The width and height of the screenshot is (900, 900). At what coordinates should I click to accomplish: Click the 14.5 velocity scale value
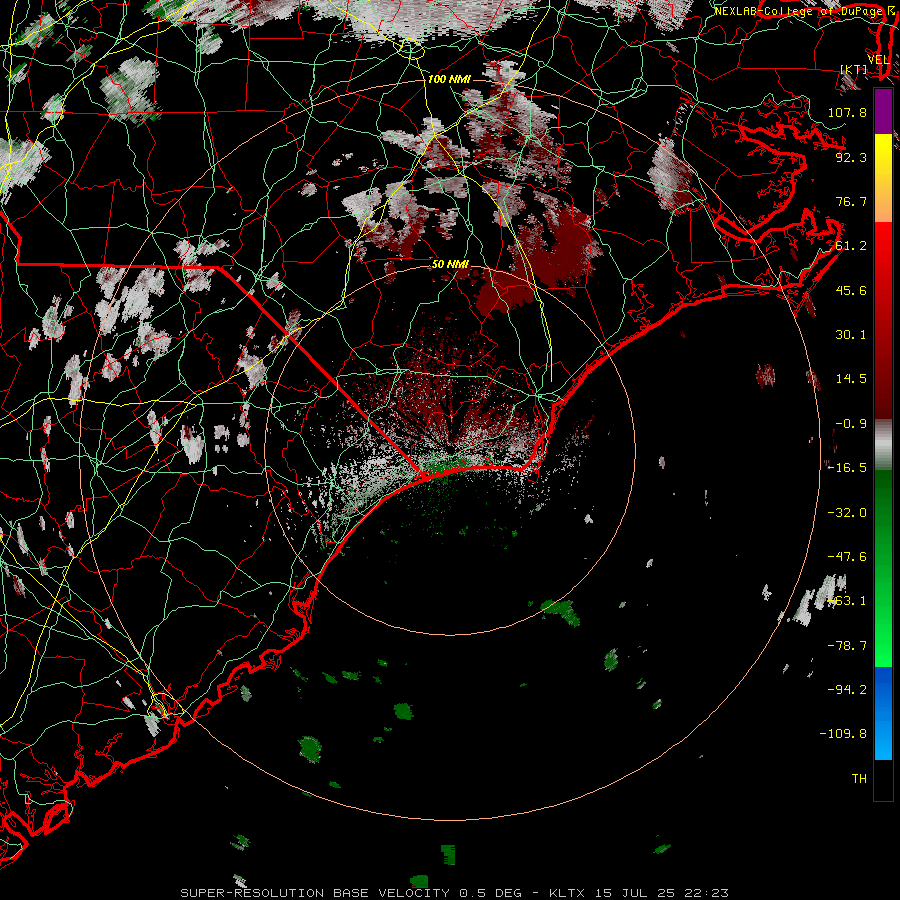(x=851, y=379)
